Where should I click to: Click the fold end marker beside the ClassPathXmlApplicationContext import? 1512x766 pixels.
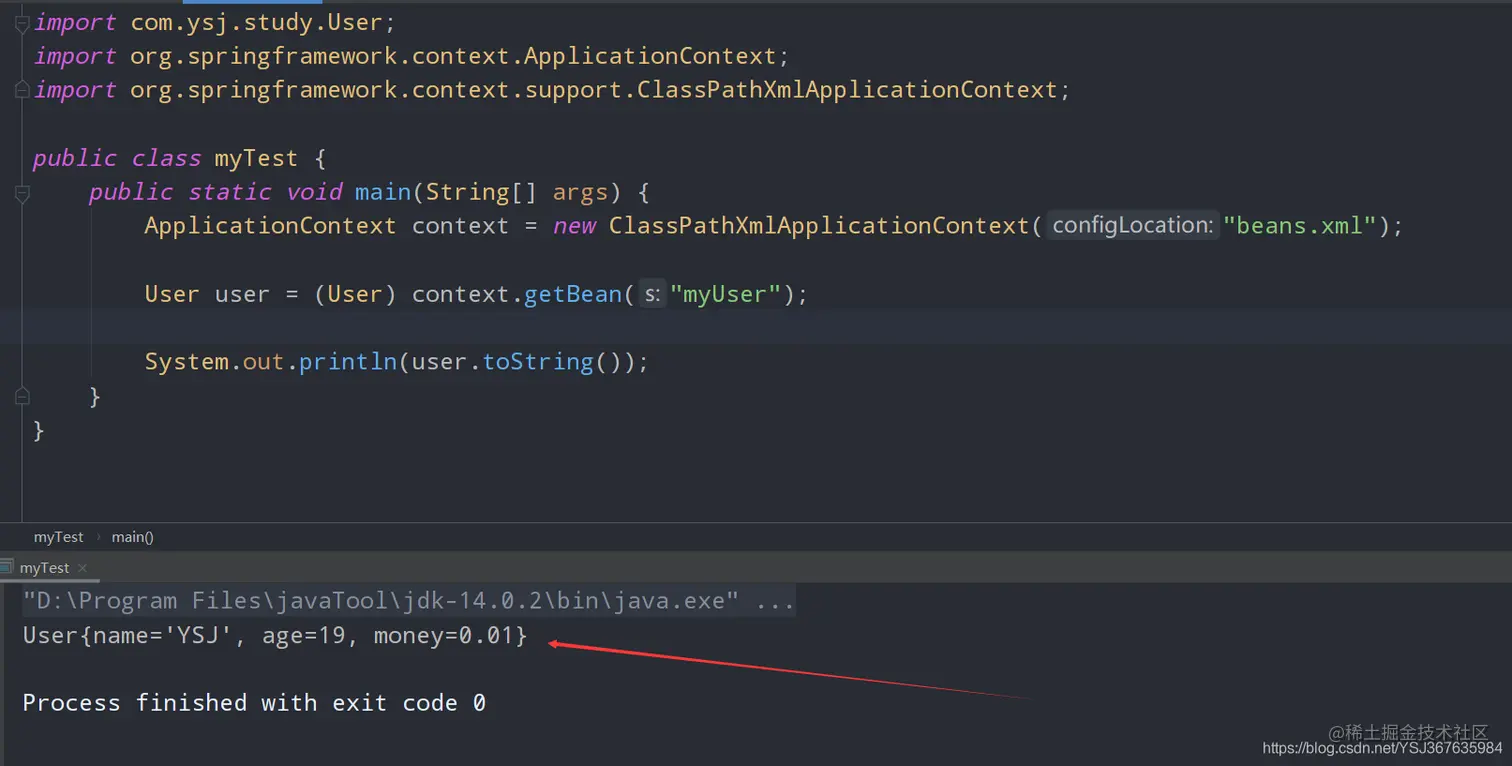click(x=22, y=91)
